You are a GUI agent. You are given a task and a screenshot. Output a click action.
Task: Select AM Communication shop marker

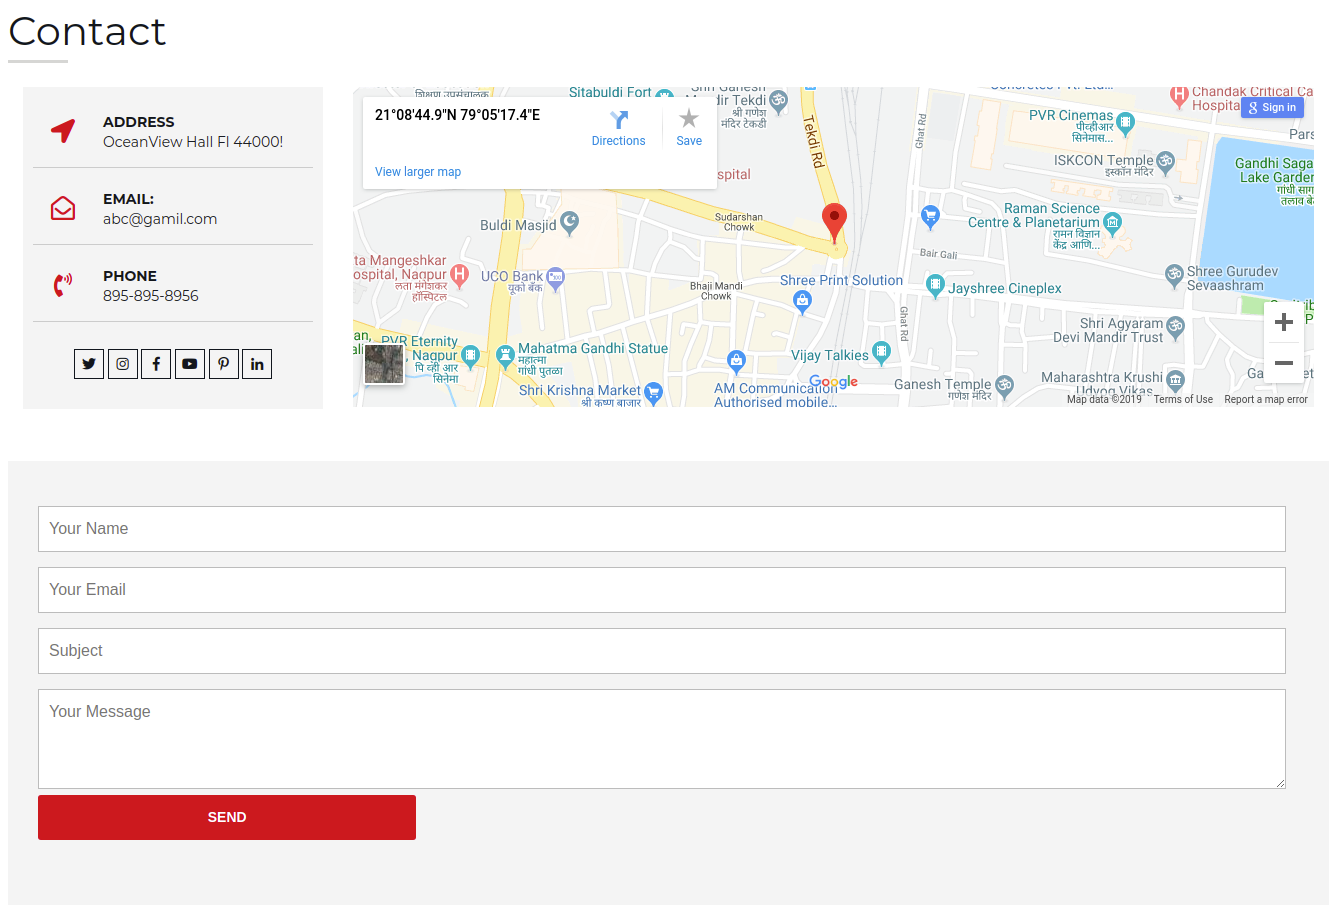click(736, 360)
